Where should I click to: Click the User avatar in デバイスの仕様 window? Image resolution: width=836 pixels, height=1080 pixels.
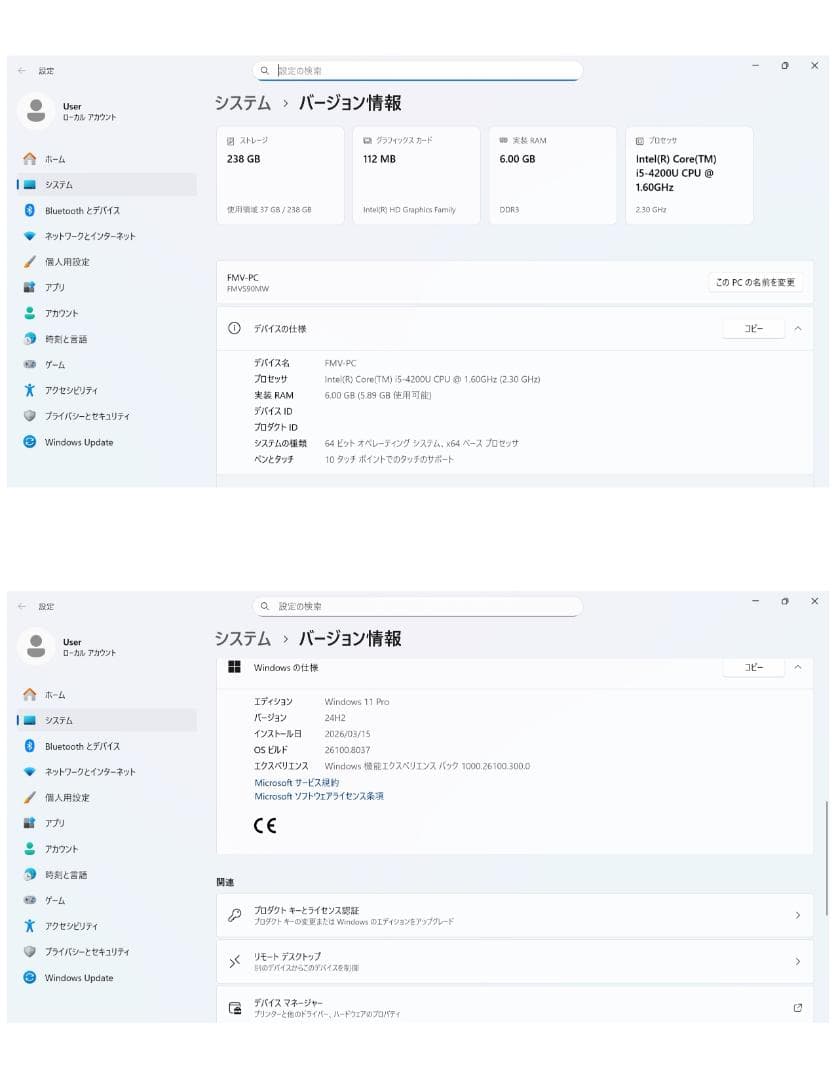click(36, 110)
